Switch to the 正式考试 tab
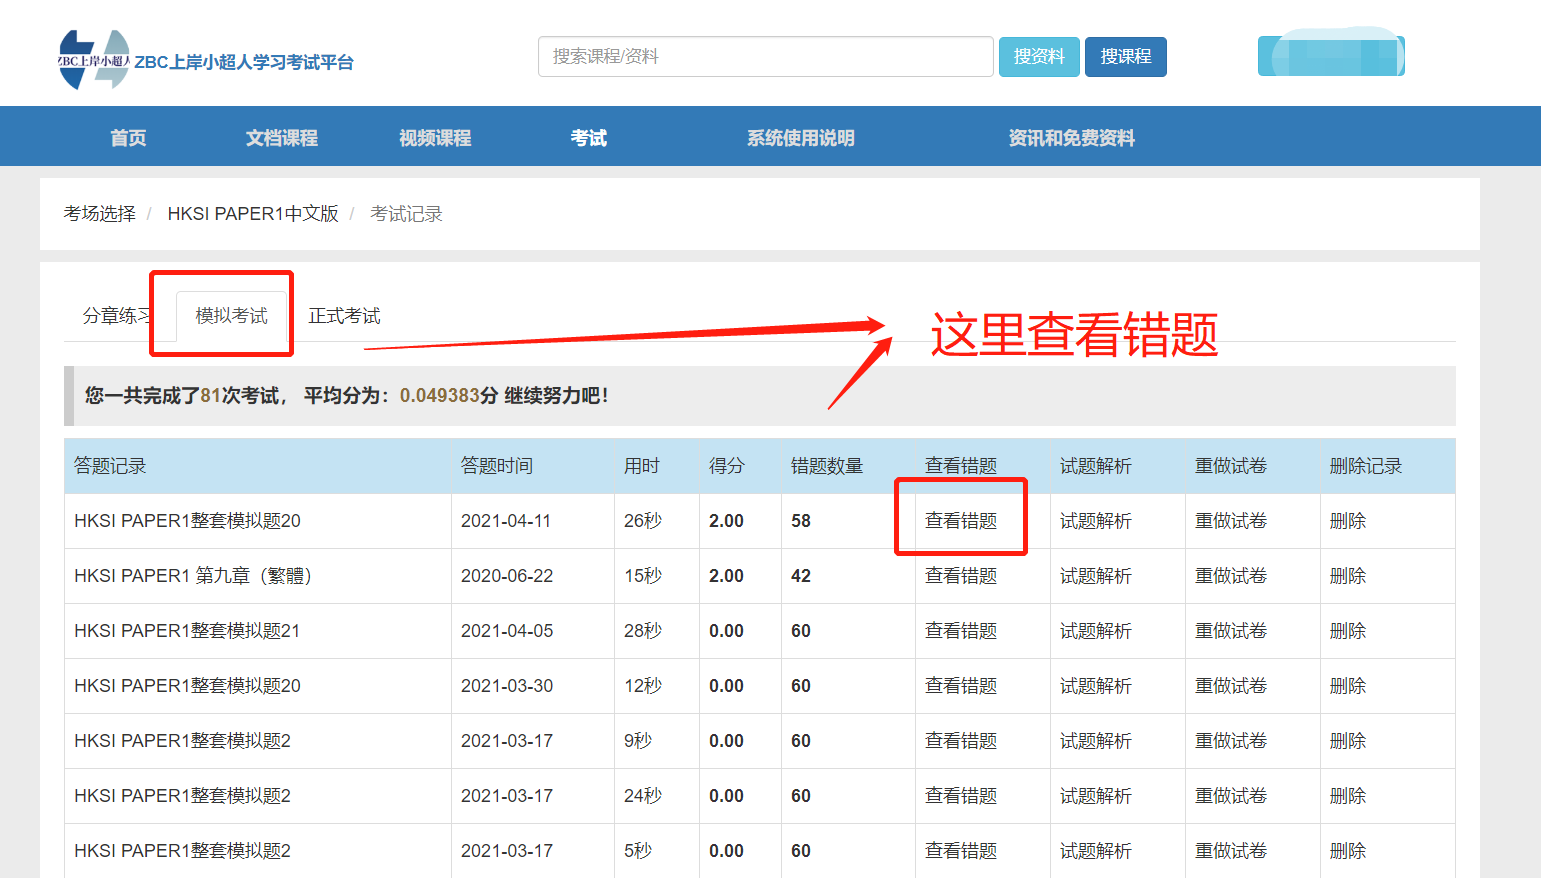1541x878 pixels. [344, 316]
